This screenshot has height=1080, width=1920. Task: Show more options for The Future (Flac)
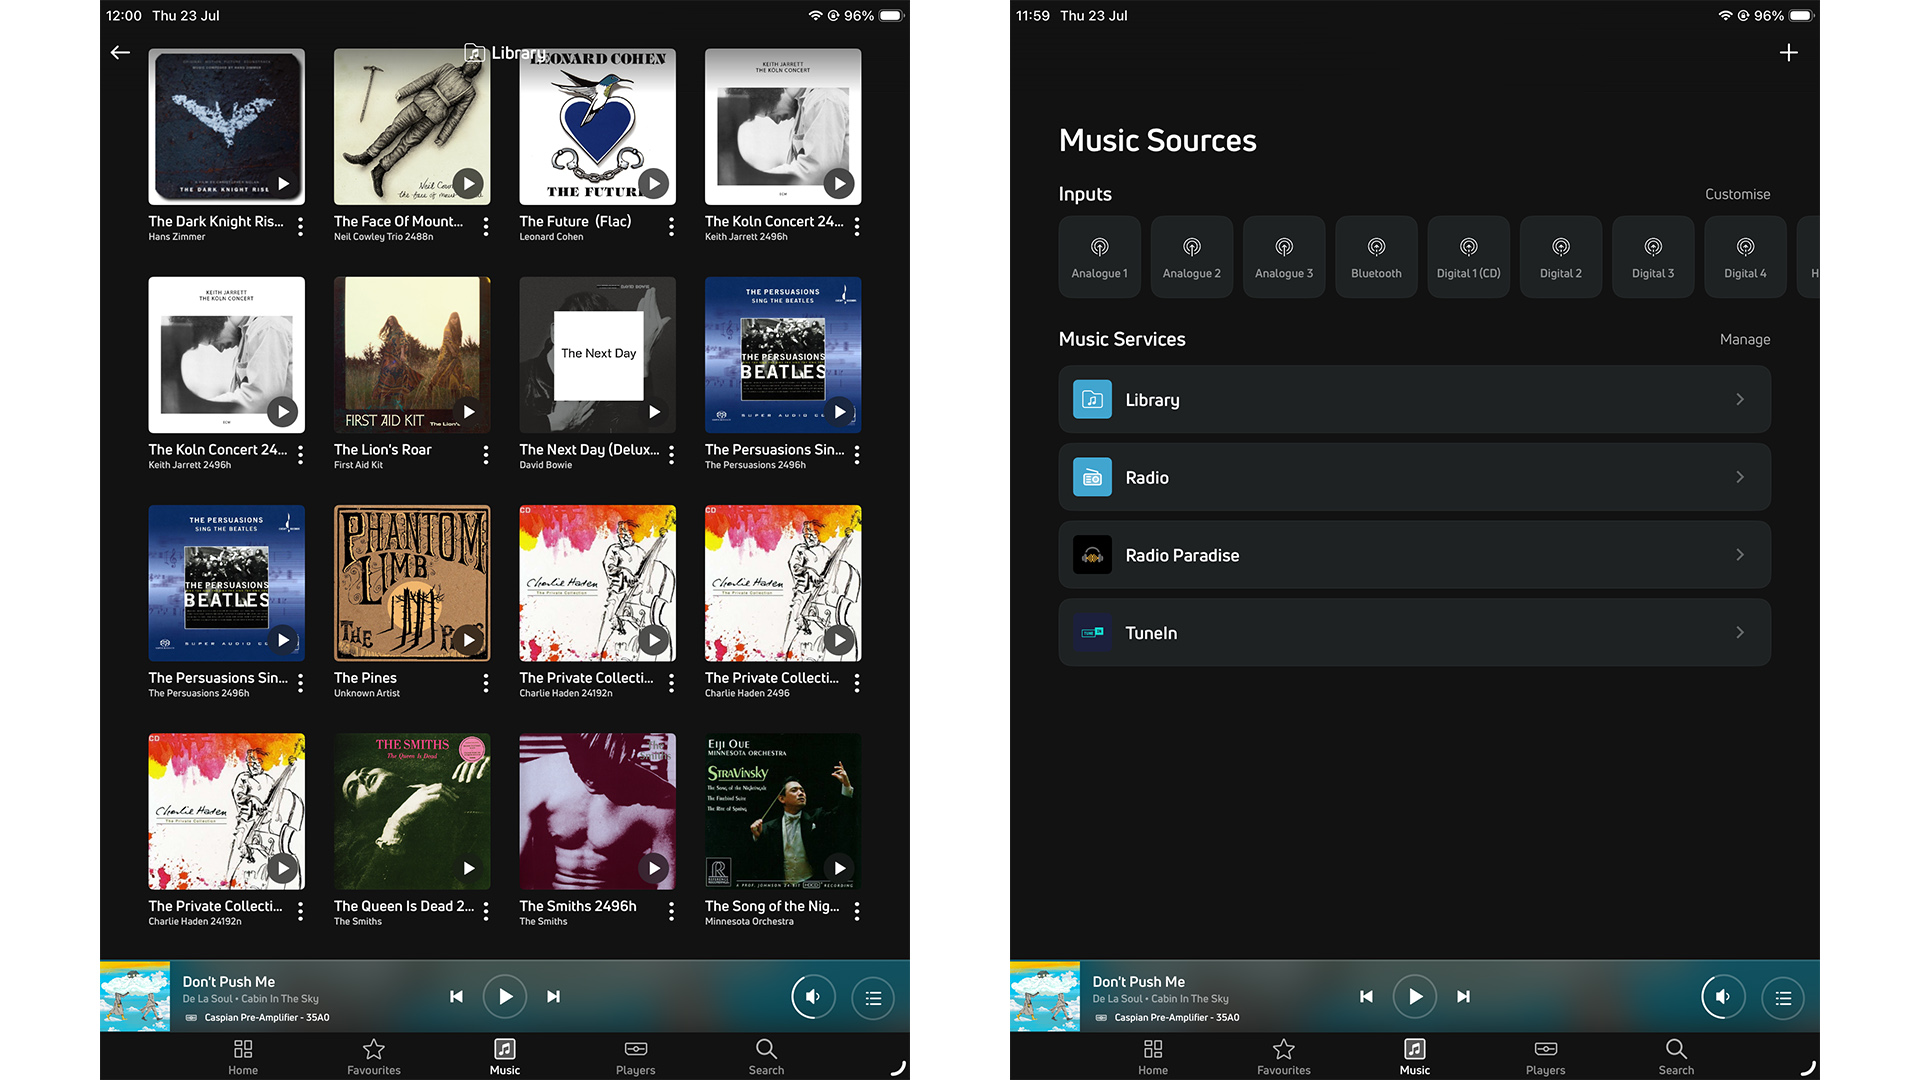(671, 227)
